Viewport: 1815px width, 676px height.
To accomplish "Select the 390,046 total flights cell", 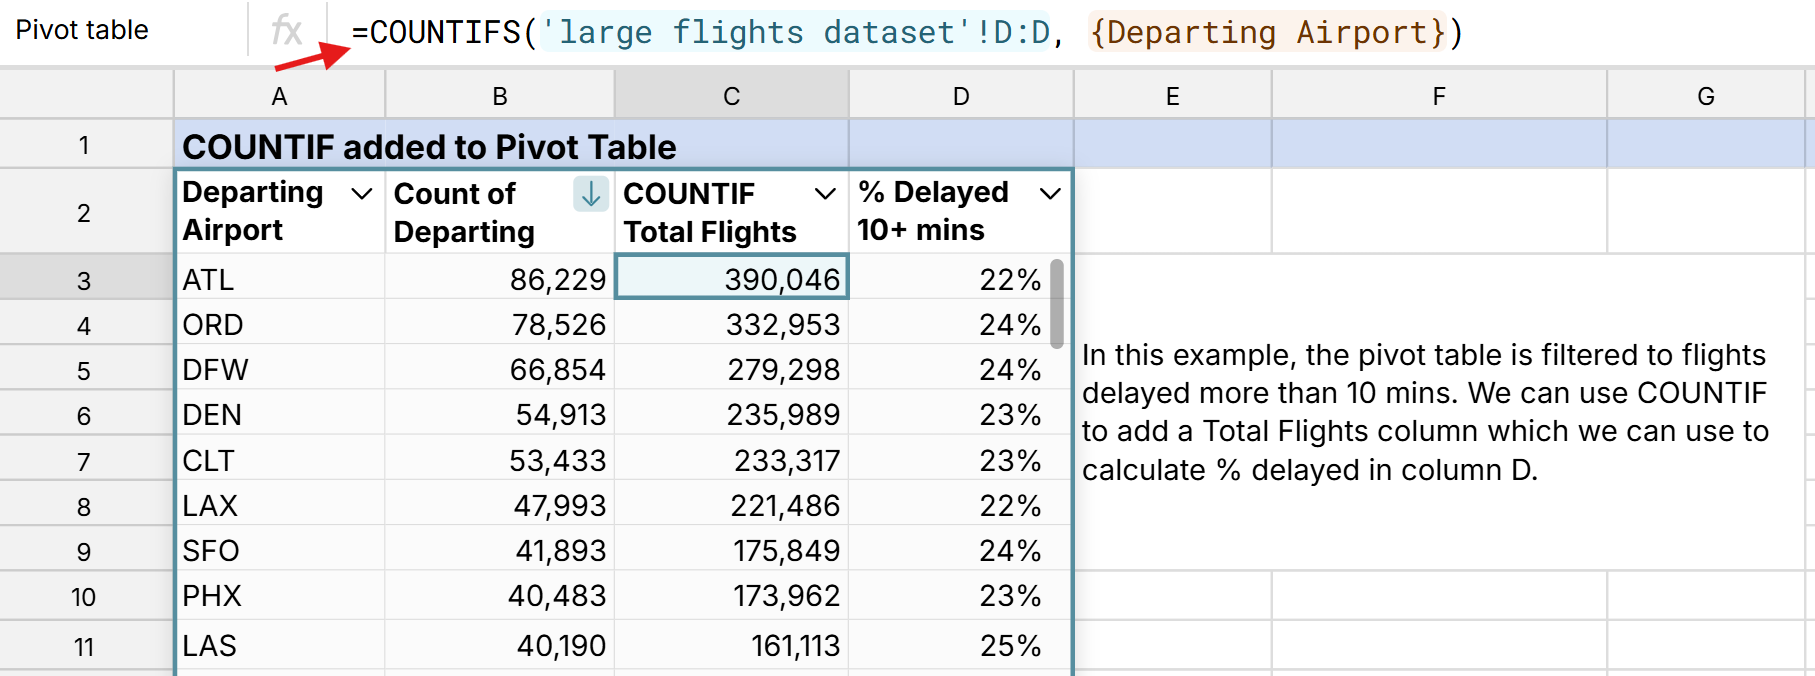I will [731, 279].
